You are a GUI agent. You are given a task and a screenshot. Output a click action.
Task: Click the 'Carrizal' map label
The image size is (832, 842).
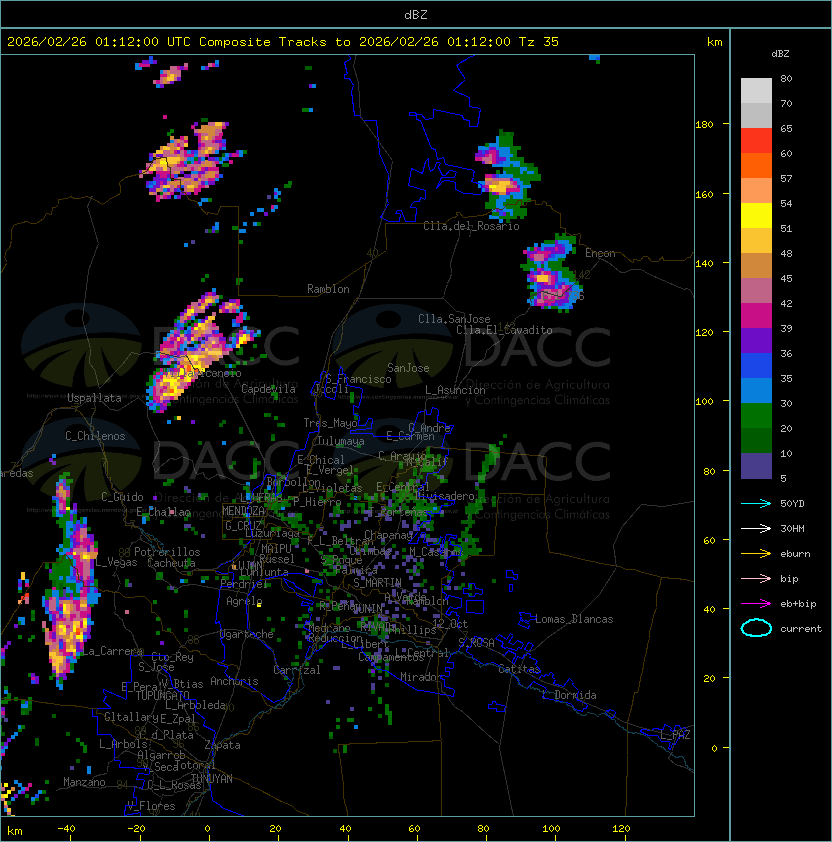(297, 670)
